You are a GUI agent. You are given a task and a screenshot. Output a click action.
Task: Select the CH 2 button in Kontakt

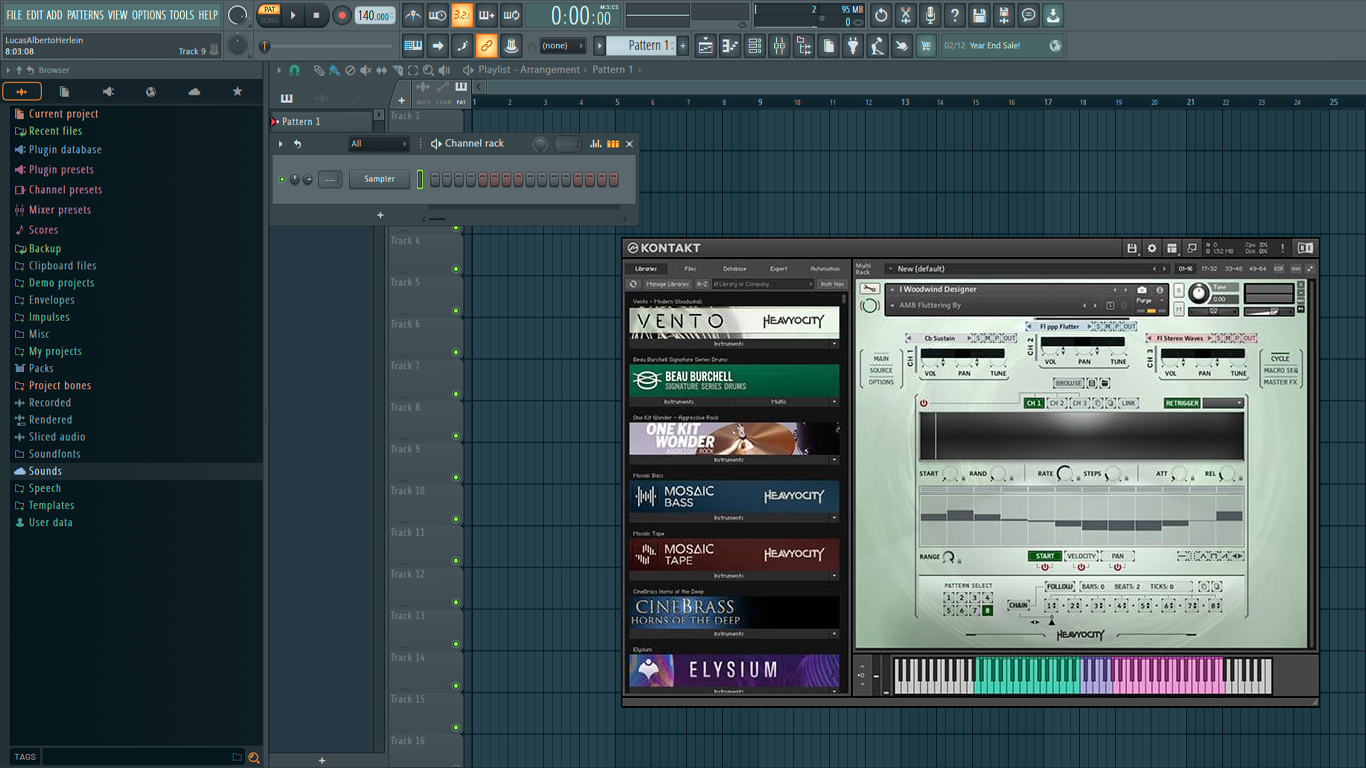[x=1056, y=403]
